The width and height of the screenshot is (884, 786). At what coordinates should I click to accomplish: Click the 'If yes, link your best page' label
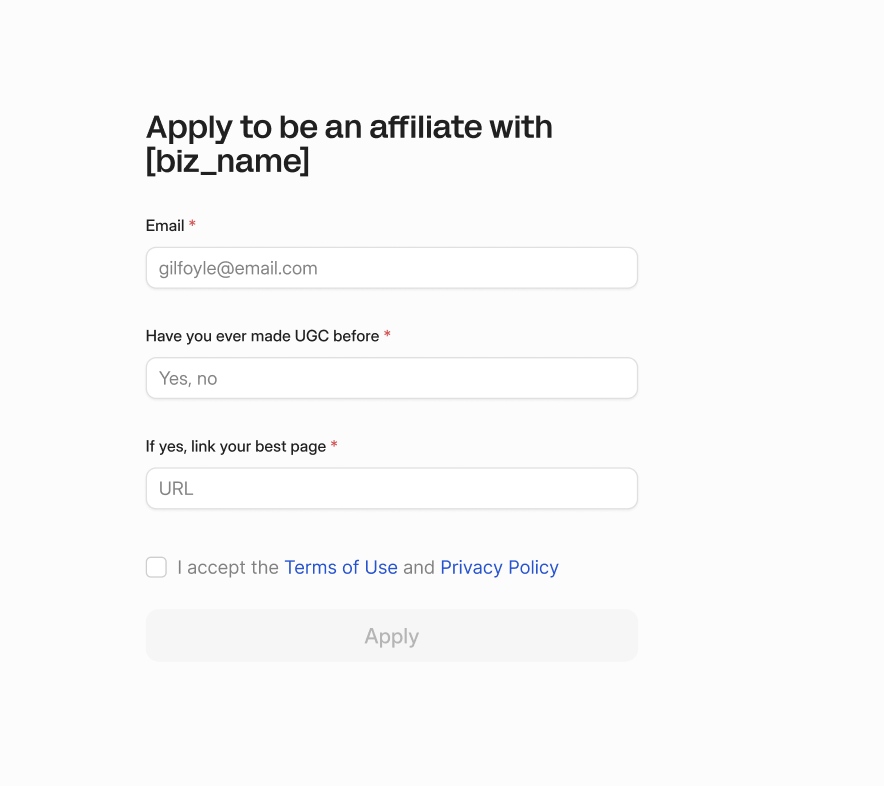coord(236,446)
